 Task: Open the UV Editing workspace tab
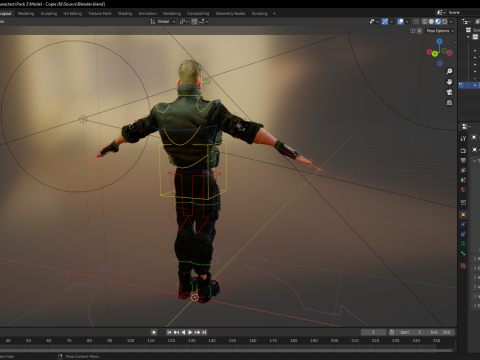point(72,13)
